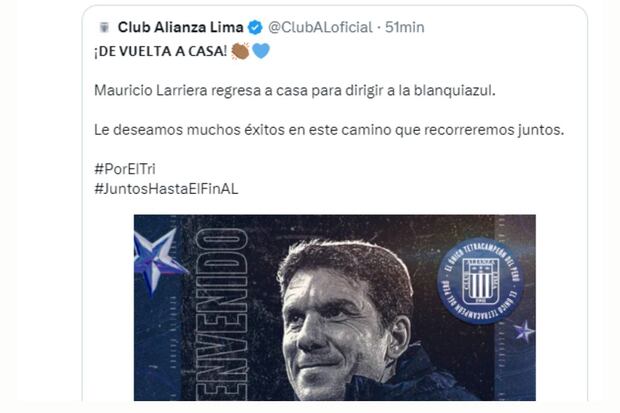Open the @ClubALoficial handle link
620x413 pixels.
coord(320,27)
